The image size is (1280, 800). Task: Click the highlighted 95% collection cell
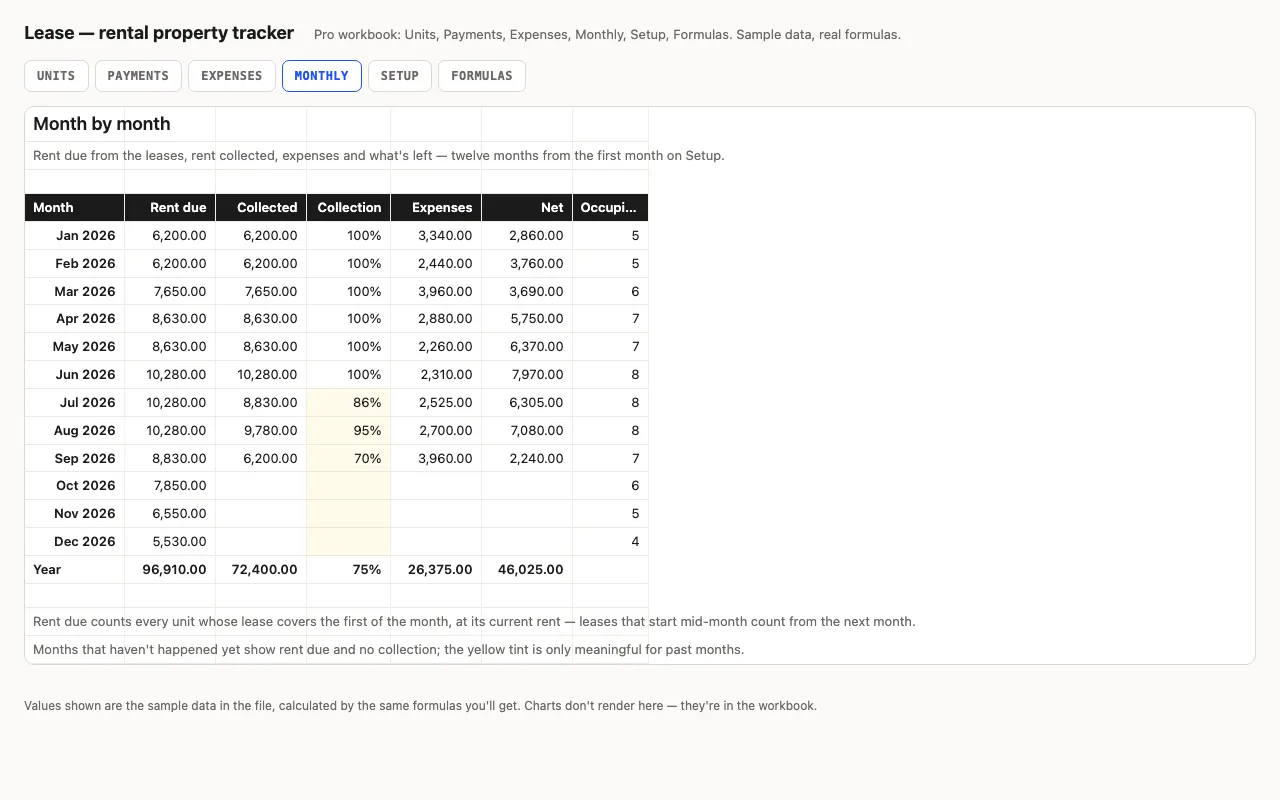tap(349, 431)
